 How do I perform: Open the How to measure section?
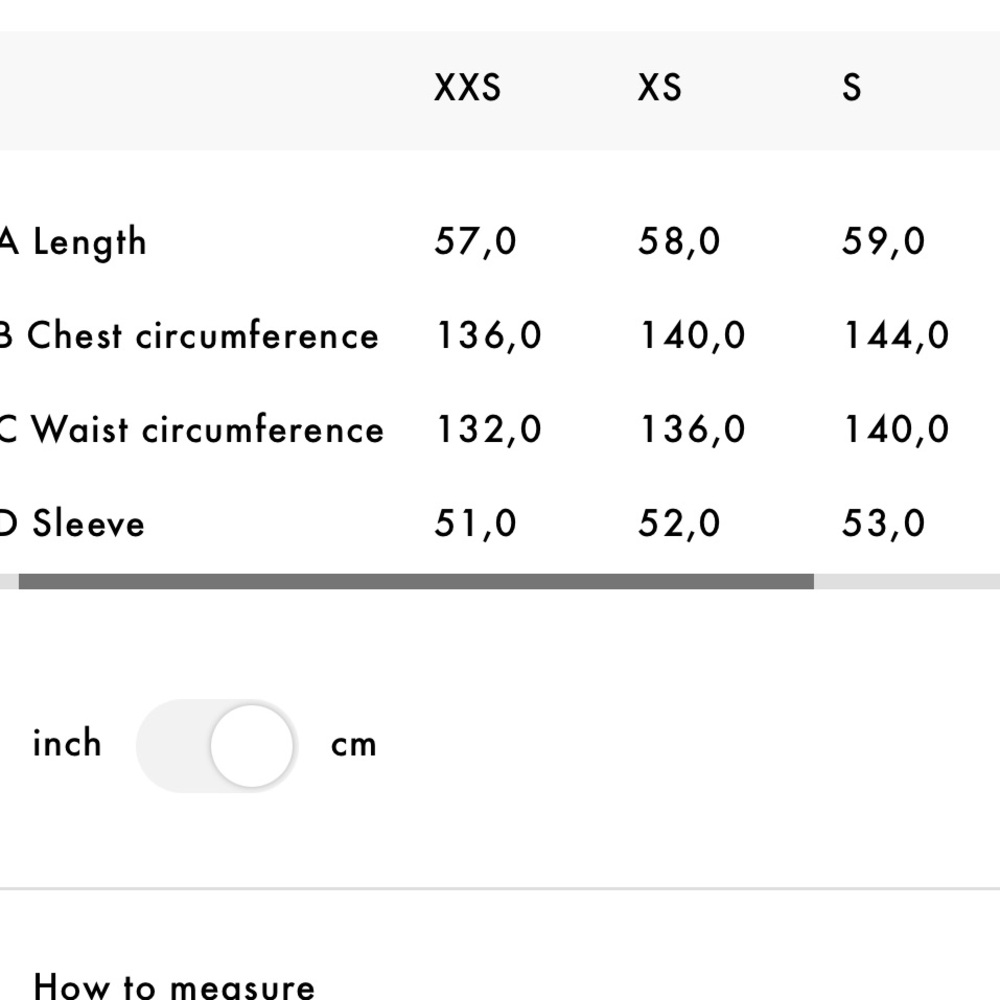173,985
